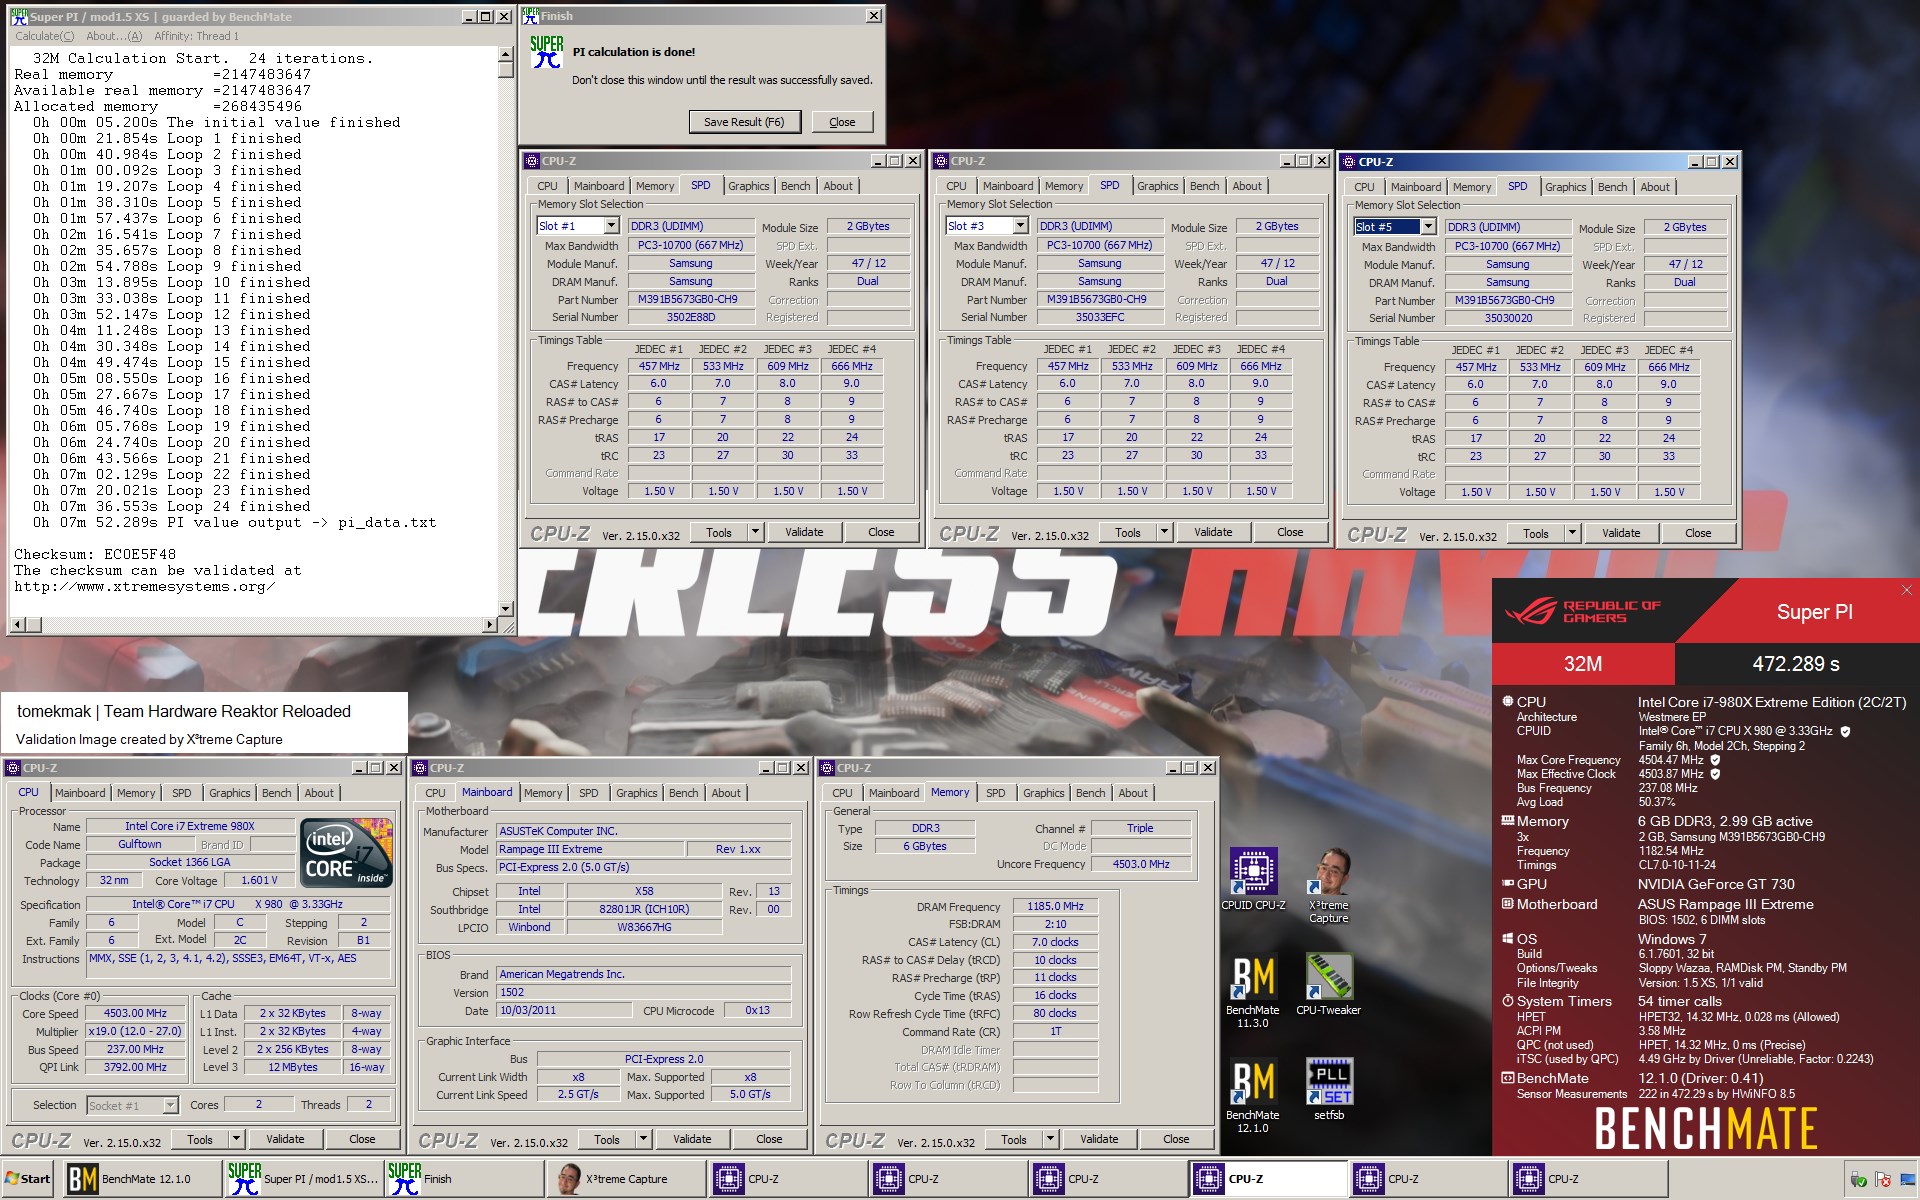
Task: Expand Tools arrow in Mainboard CPU-Z window
Action: tap(643, 1139)
